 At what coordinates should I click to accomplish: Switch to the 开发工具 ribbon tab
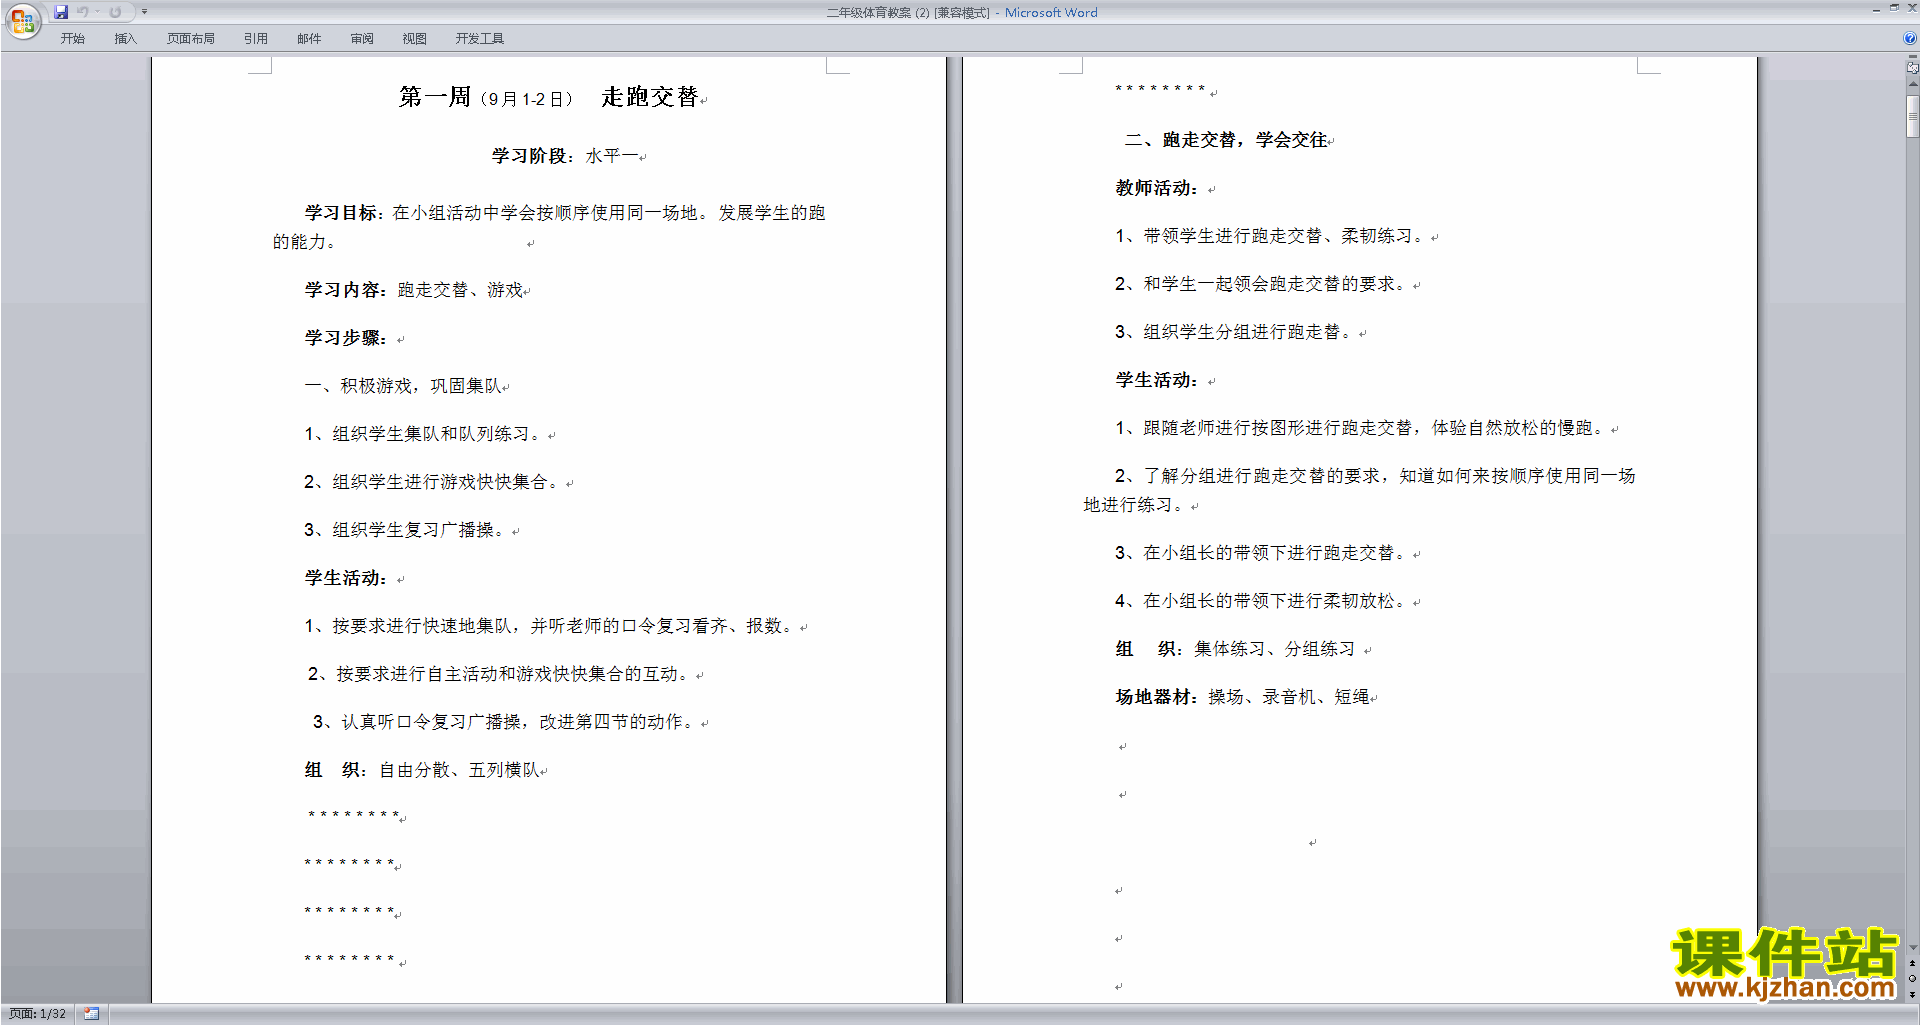coord(480,39)
